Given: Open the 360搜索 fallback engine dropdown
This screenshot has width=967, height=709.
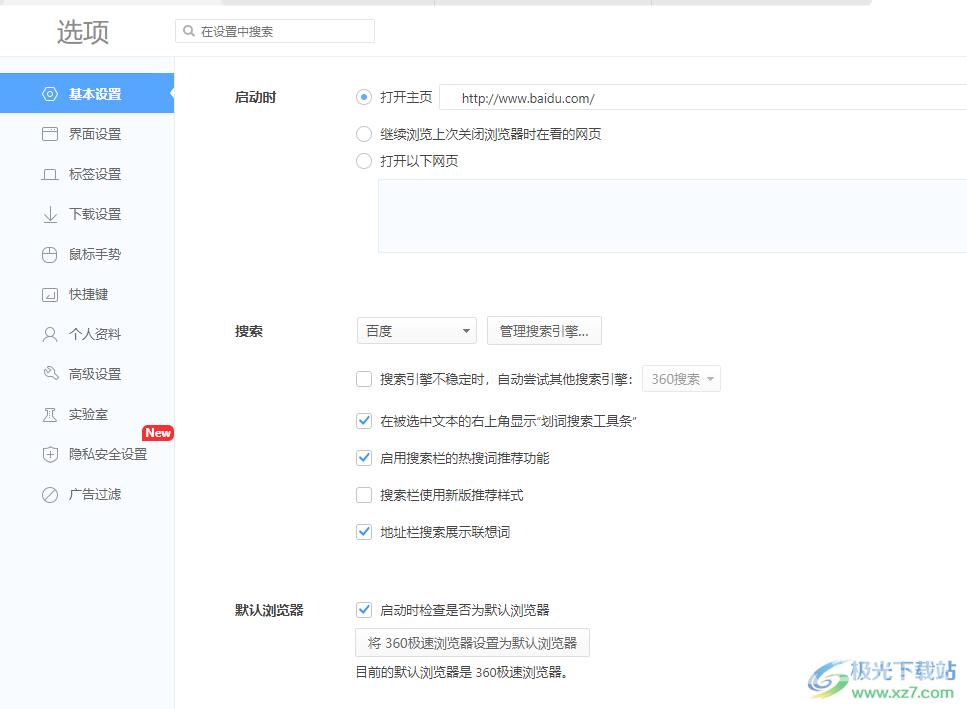Looking at the screenshot, I should coord(681,379).
